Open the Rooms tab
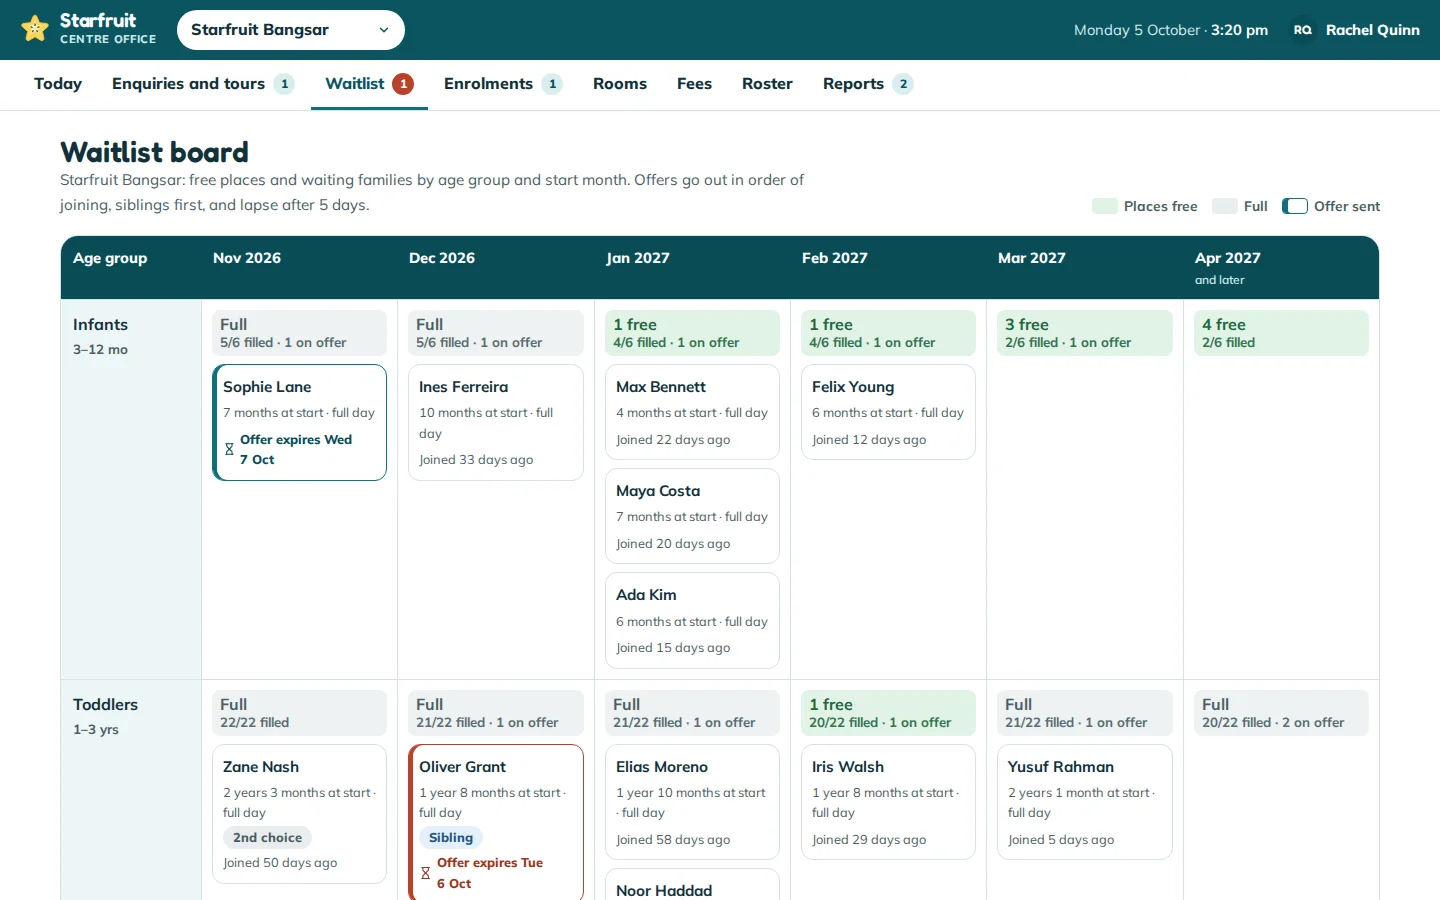 tap(620, 84)
